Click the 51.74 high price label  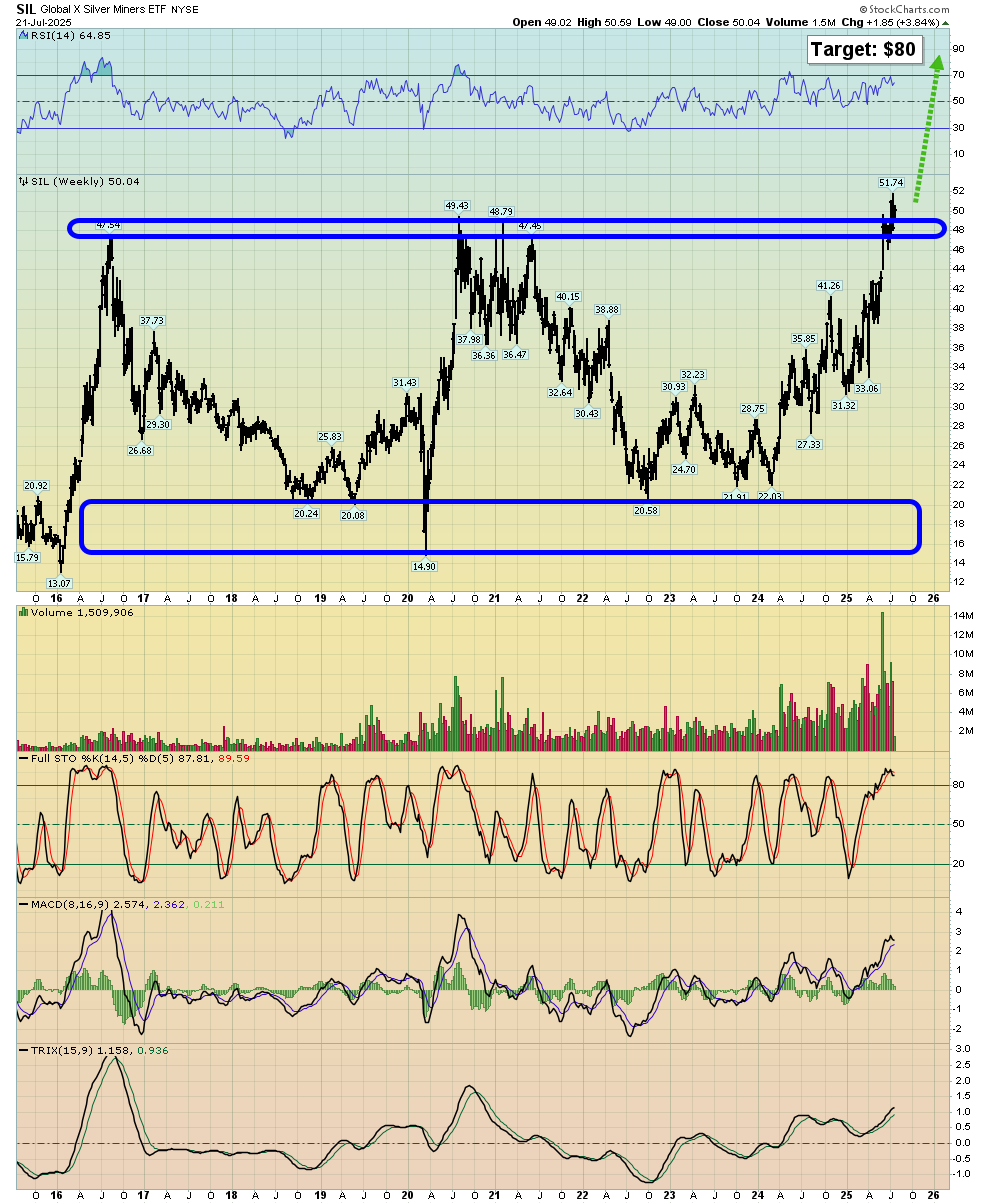click(x=892, y=183)
